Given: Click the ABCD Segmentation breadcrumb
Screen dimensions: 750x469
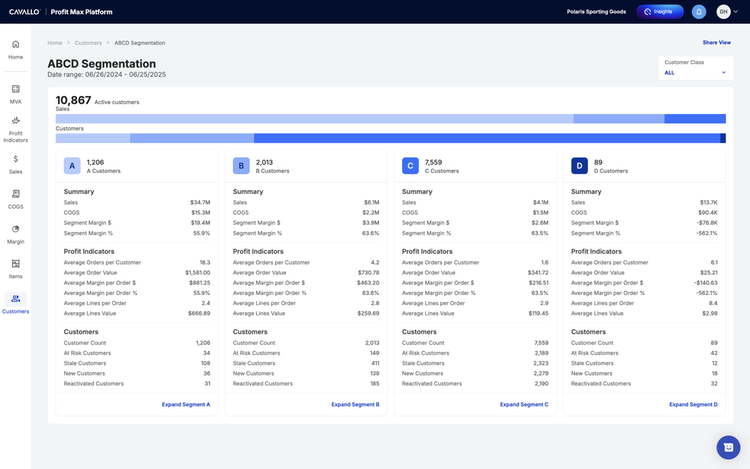Looking at the screenshot, I should coord(140,43).
